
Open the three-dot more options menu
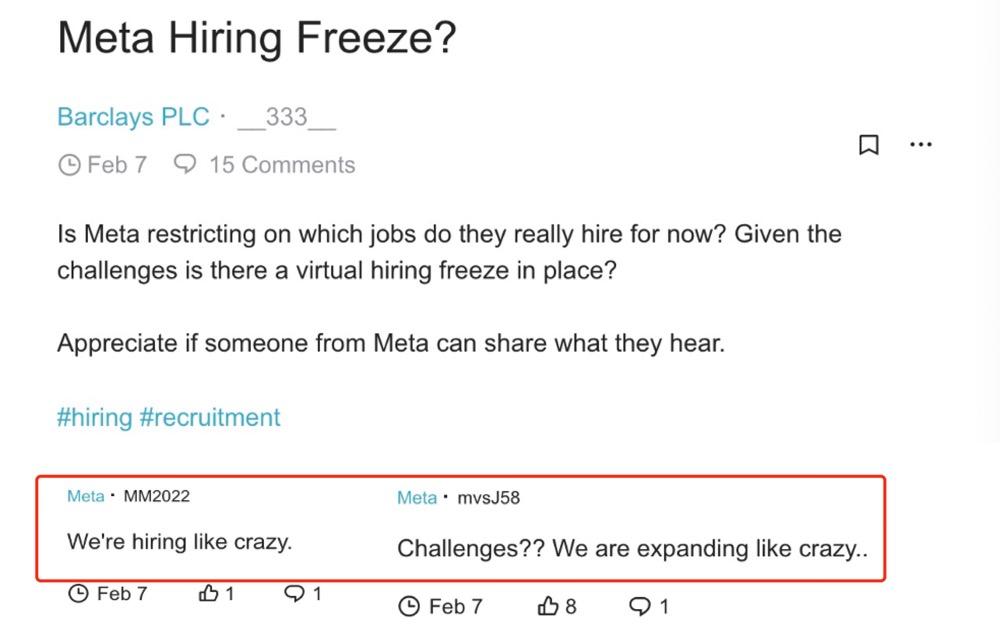point(920,145)
